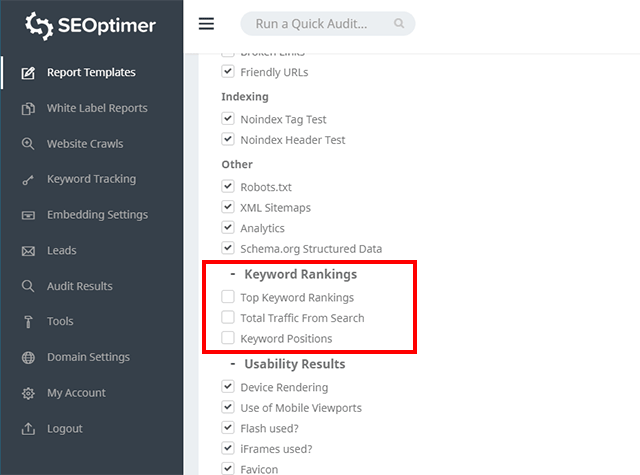Image resolution: width=640 pixels, height=475 pixels.
Task: Open Audit Results from the sidebar
Action: [79, 286]
